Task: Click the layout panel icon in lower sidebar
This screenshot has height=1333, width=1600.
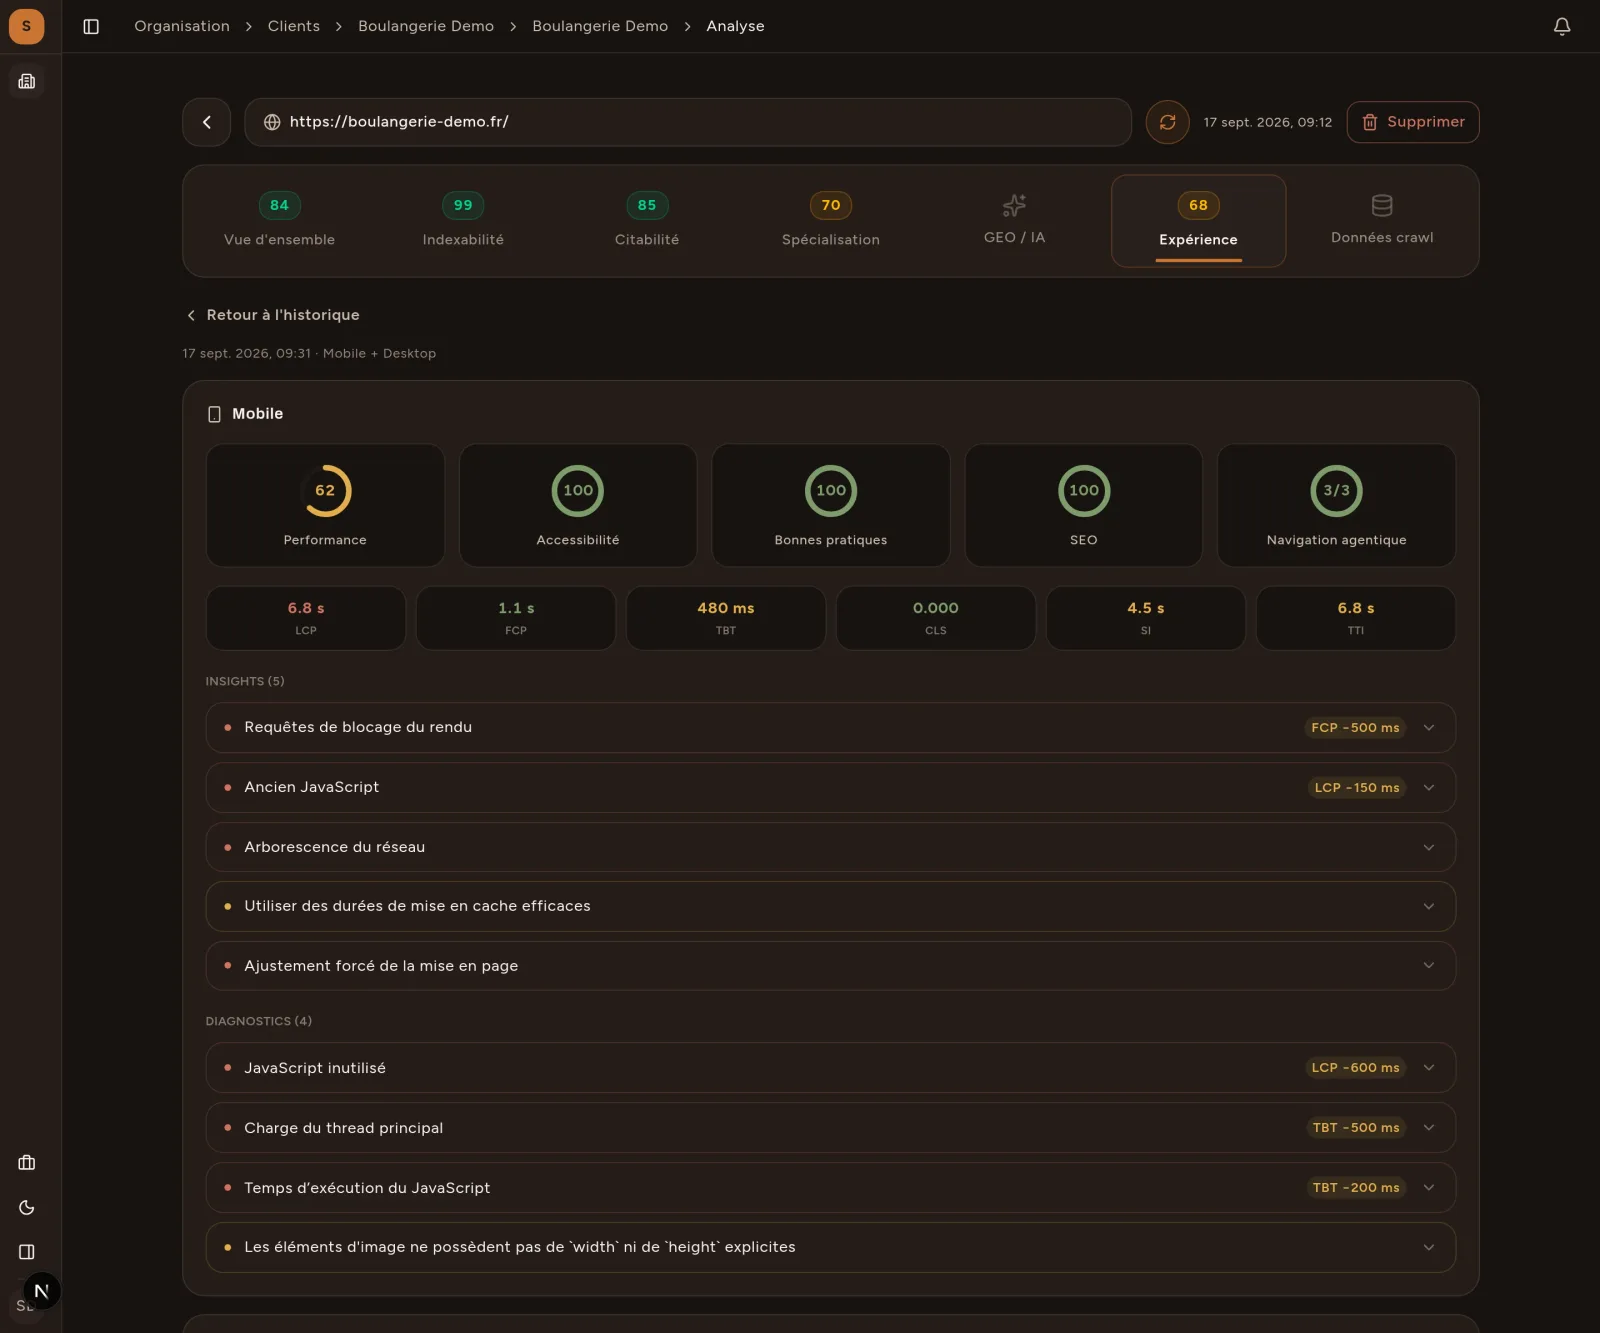Action: [27, 1252]
